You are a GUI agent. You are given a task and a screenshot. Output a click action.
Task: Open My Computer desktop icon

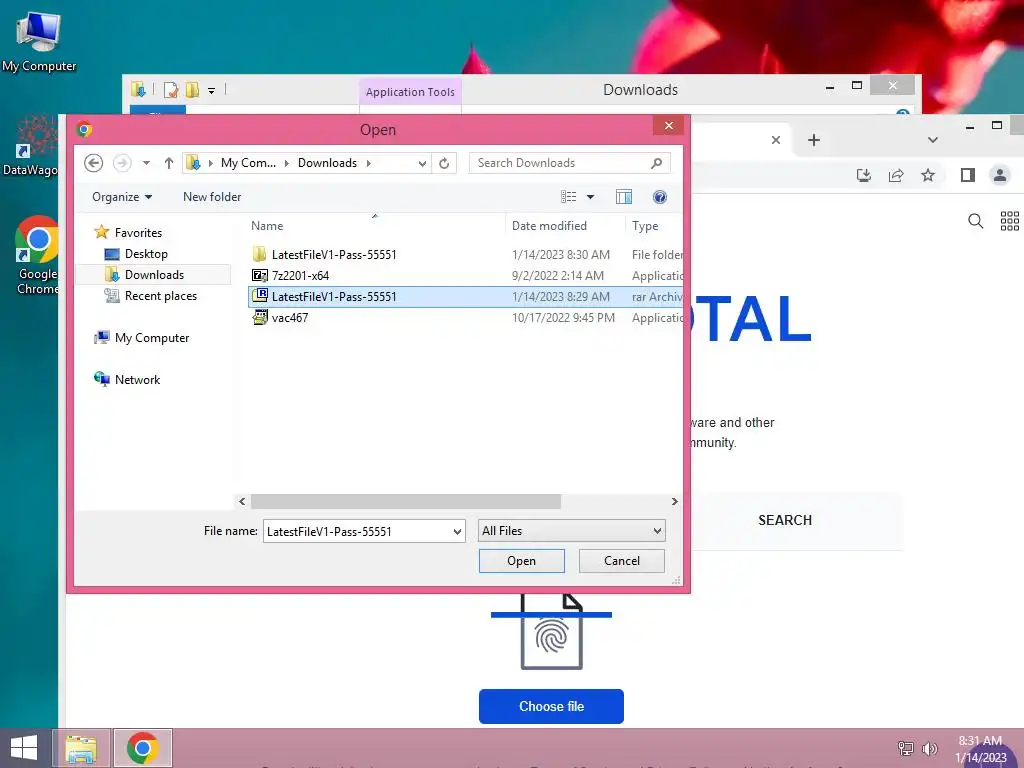pos(39,41)
